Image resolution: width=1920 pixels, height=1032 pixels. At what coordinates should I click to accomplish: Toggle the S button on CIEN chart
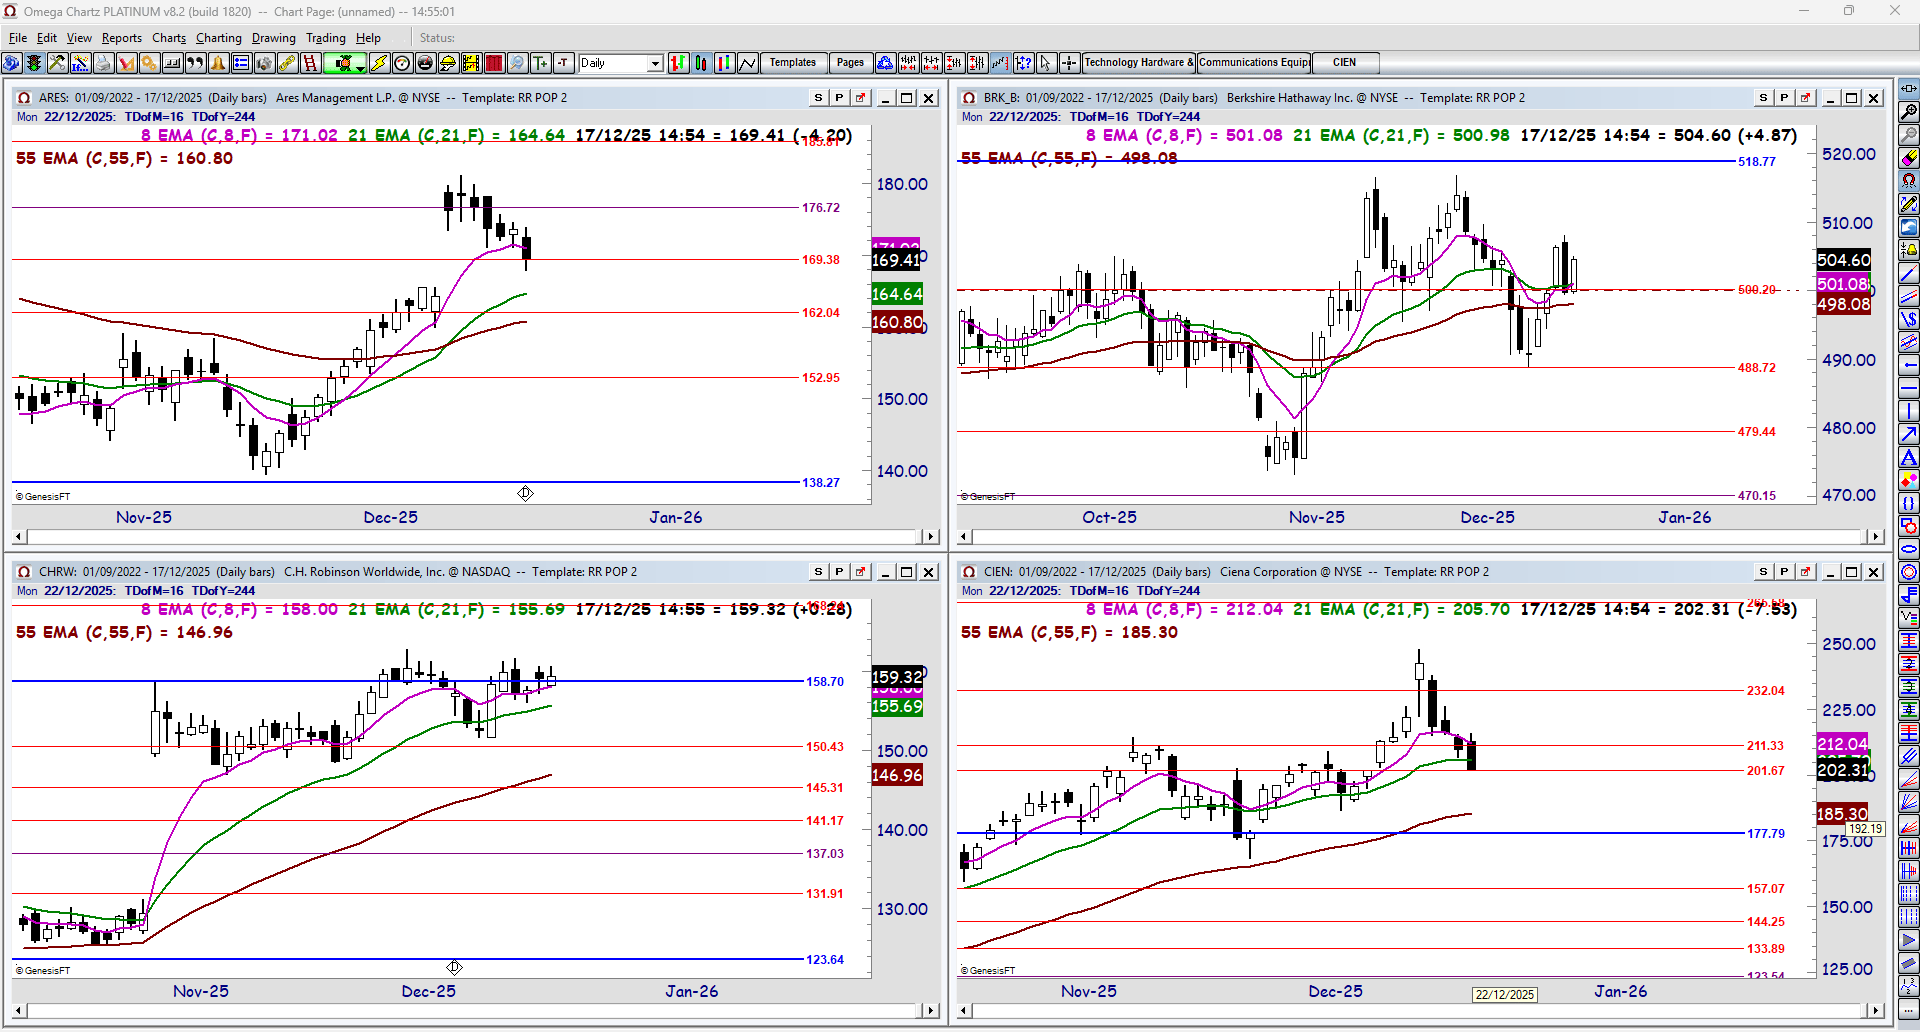(1763, 572)
